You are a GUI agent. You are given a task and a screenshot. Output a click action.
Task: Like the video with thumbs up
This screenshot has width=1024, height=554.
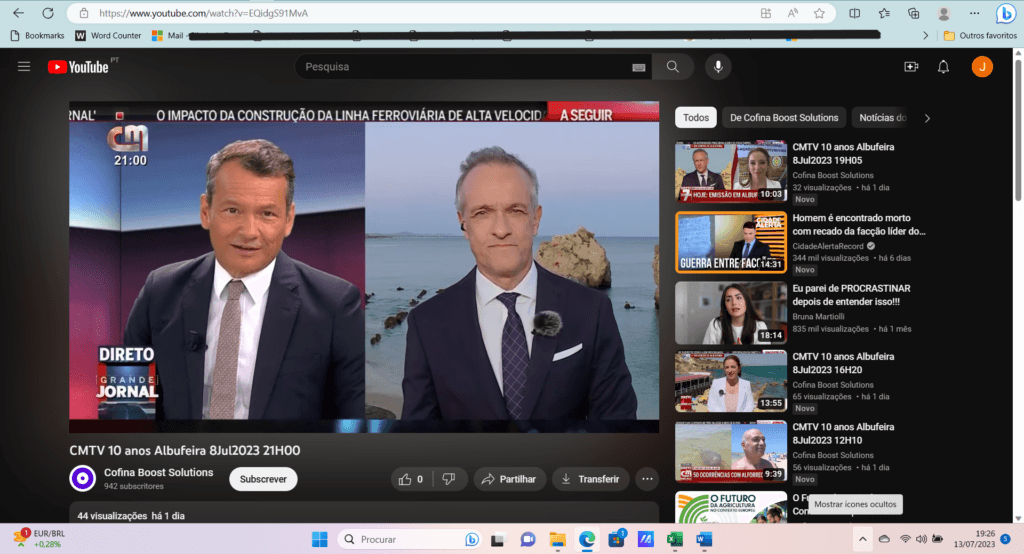[410, 479]
